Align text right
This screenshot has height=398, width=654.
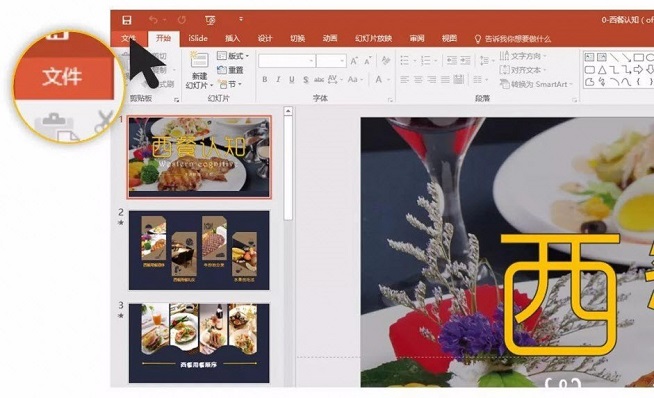point(432,79)
